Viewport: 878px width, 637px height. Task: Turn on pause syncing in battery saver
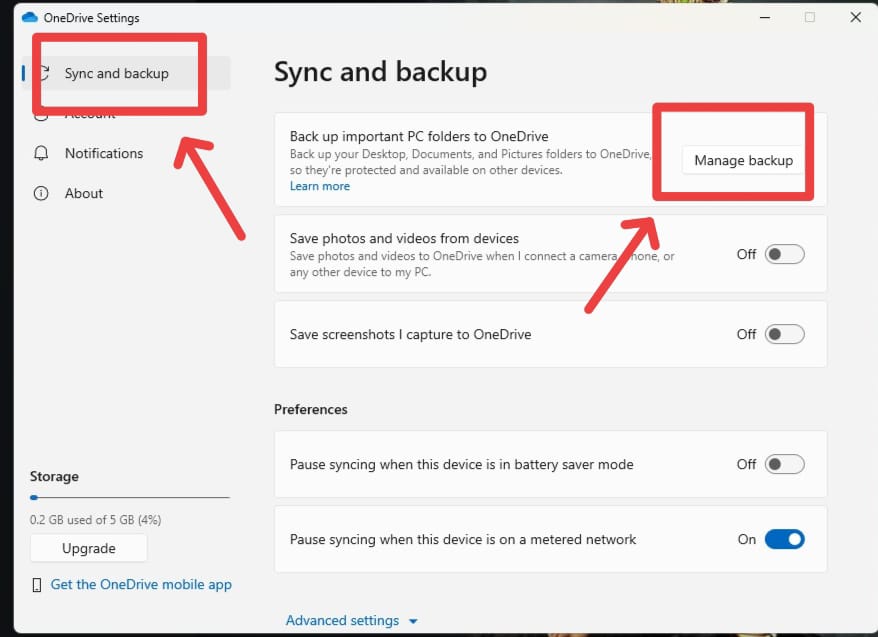784,464
